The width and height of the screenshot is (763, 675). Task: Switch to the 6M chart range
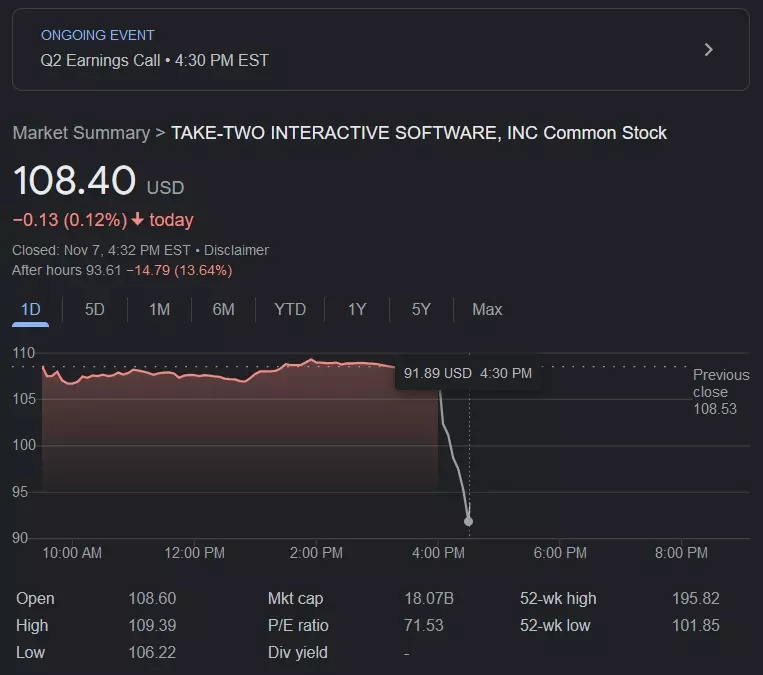click(x=223, y=310)
